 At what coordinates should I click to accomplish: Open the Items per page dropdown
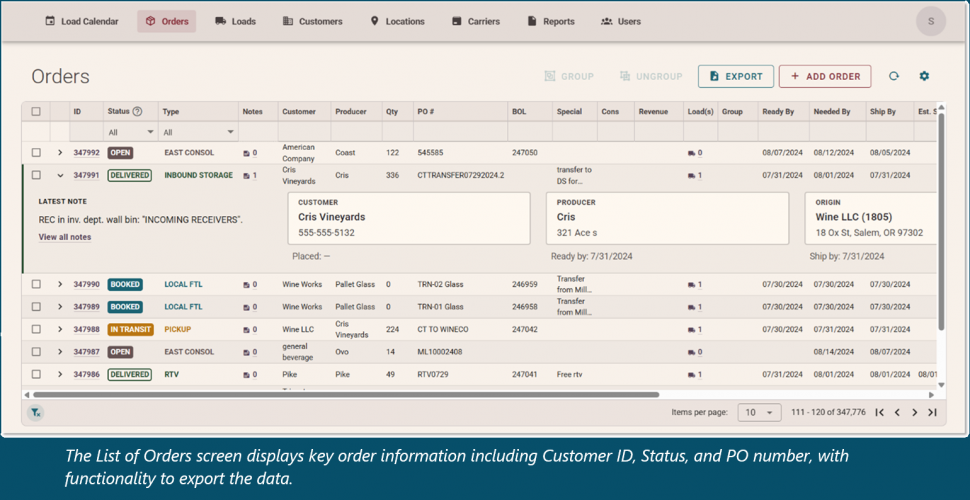click(x=758, y=412)
